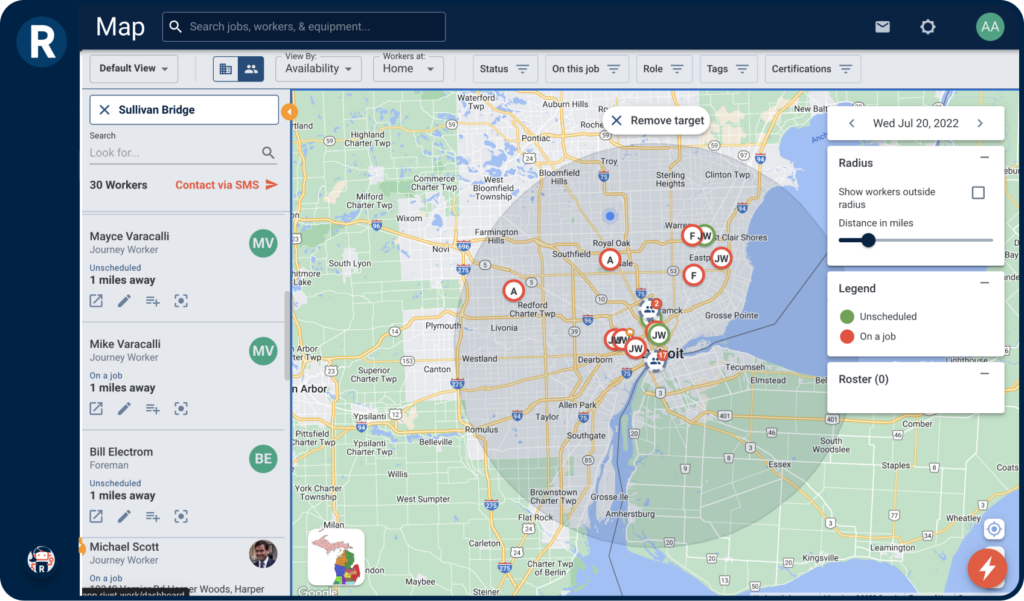Open the Michigan regions map thumbnail
1024x601 pixels.
coord(336,557)
